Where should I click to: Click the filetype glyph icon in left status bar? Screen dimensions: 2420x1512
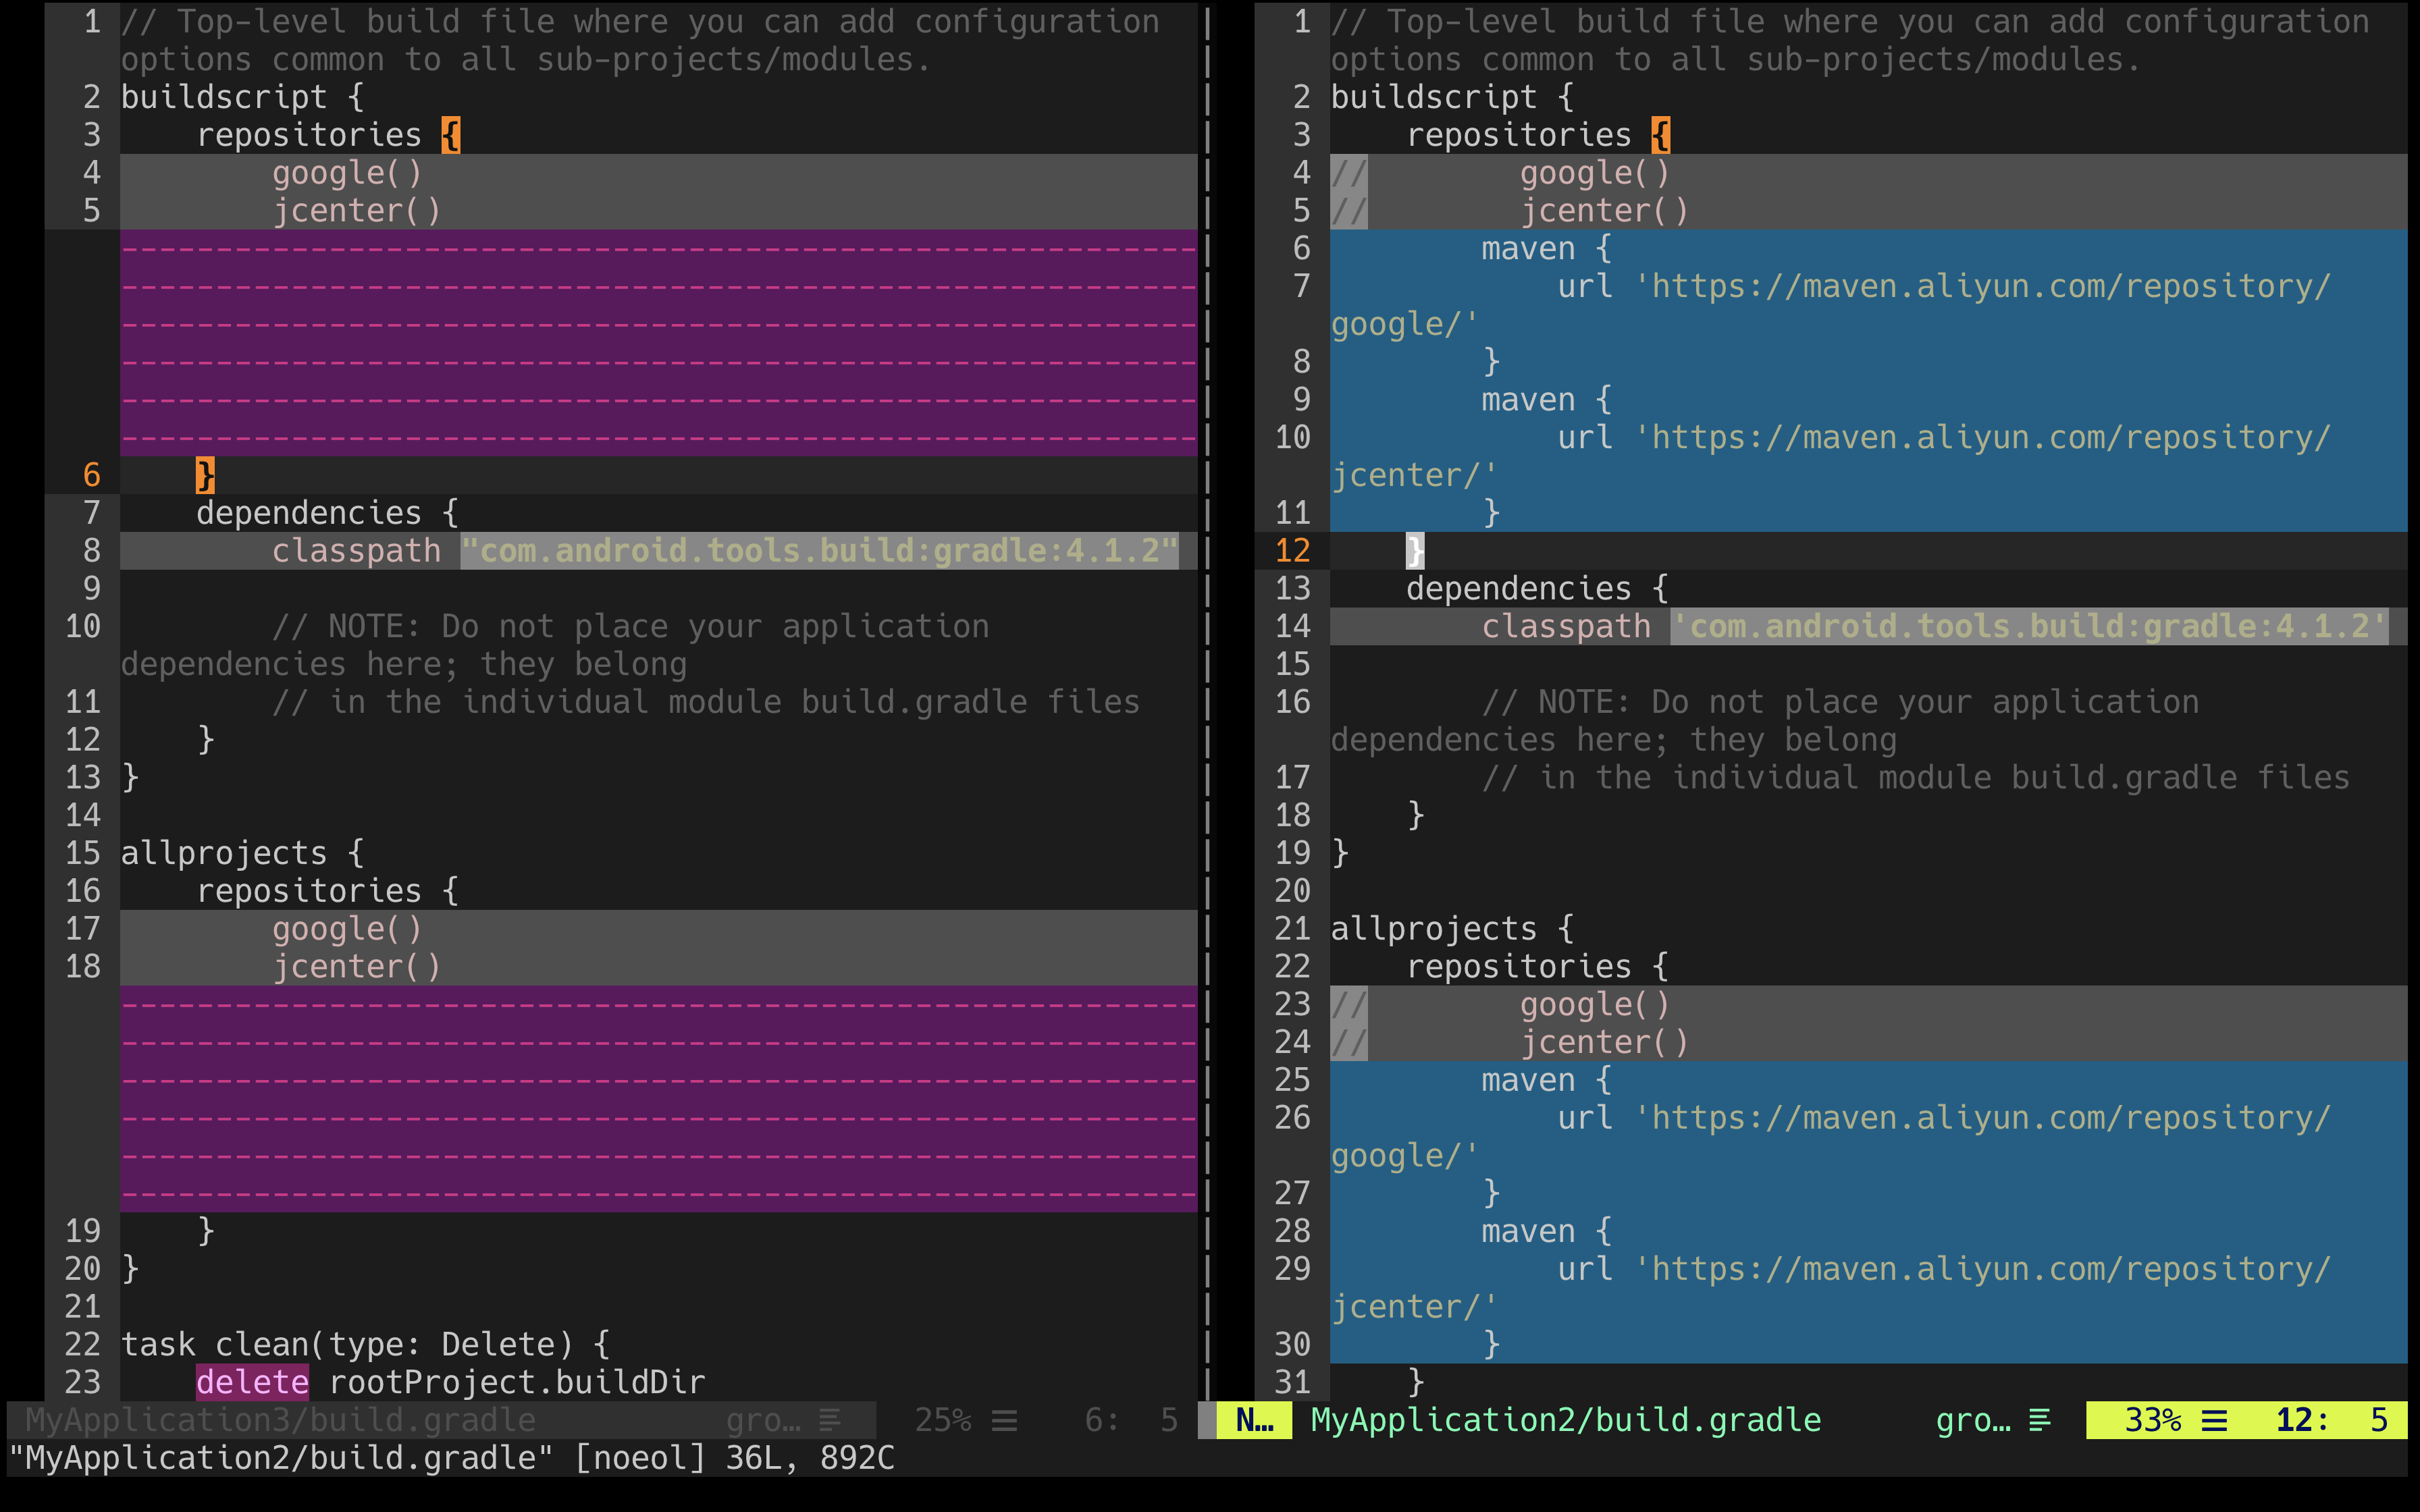(829, 1420)
